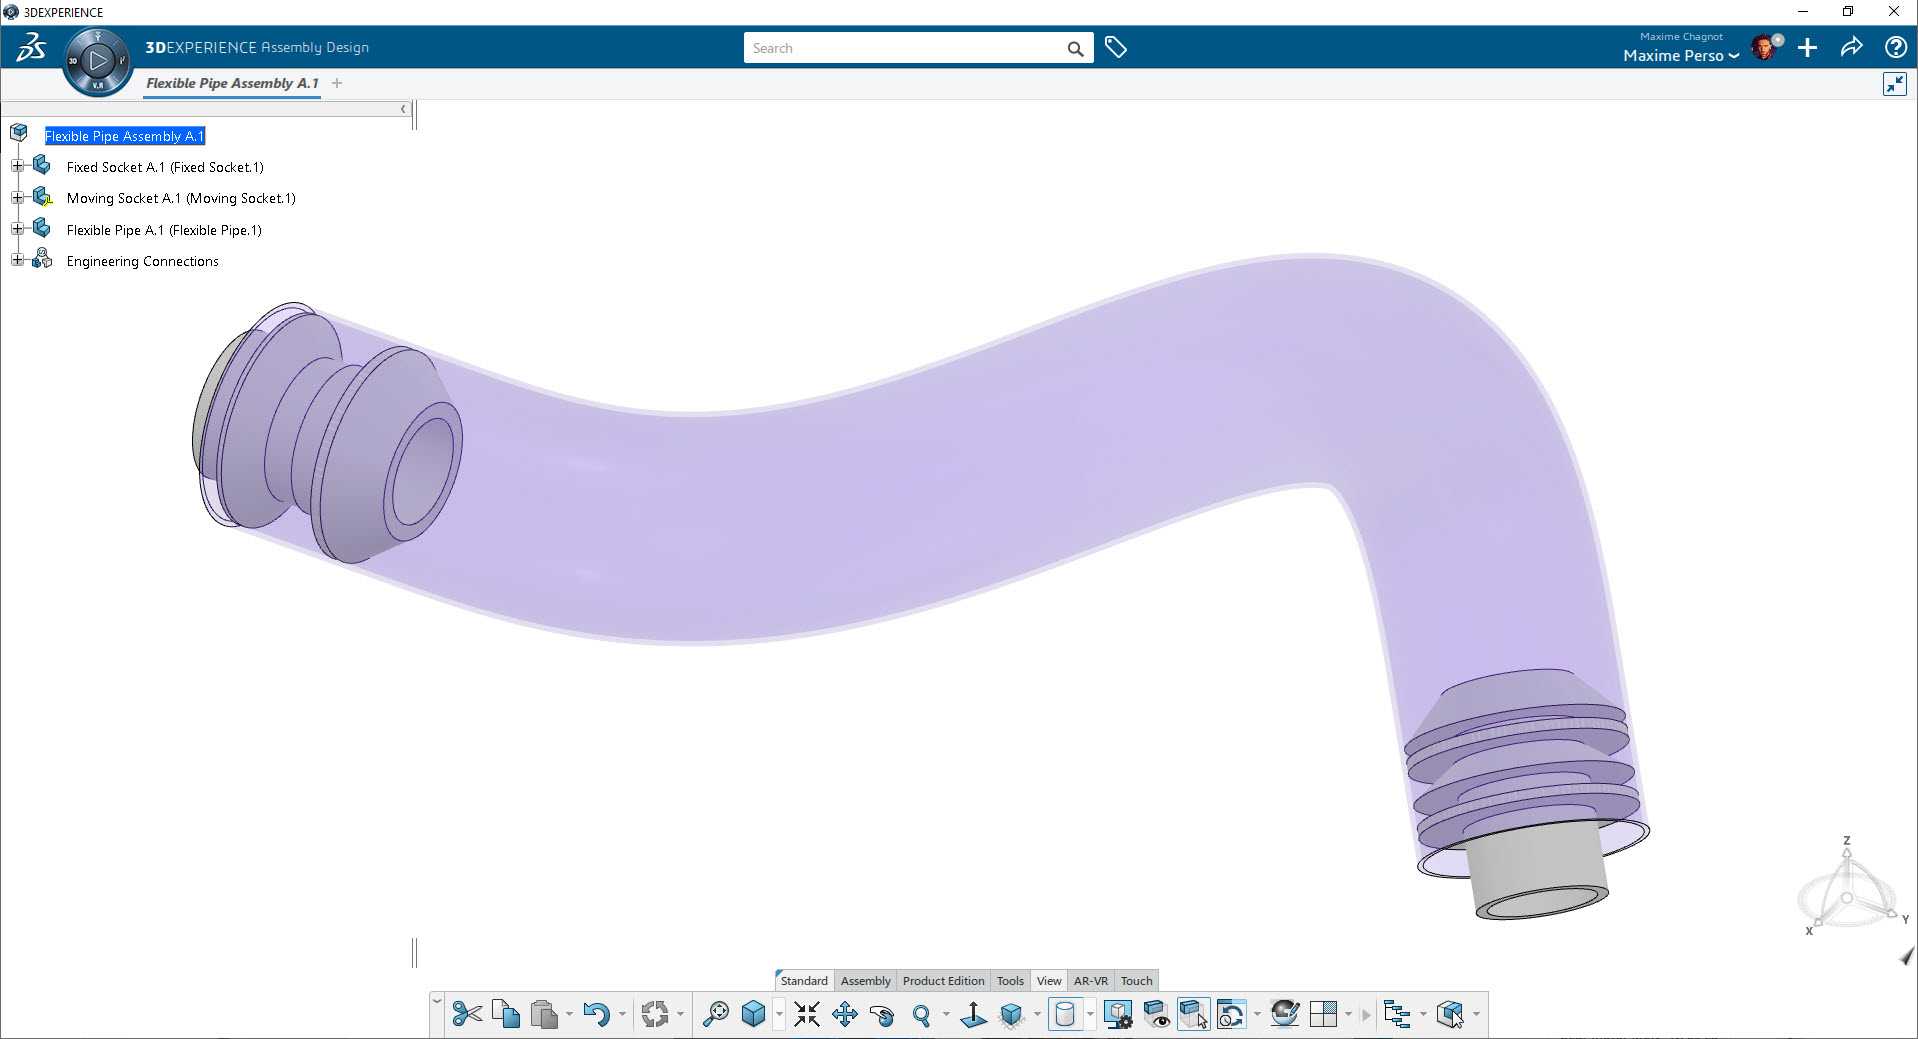The width and height of the screenshot is (1918, 1039).
Task: Switch to the View tab
Action: 1049,981
